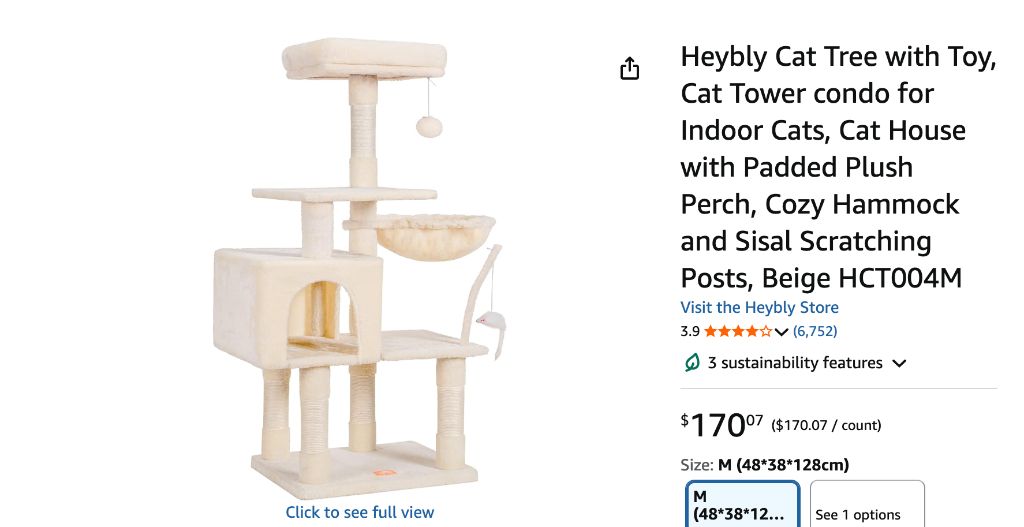The image size is (1024, 527).
Task: Open the 6,752 customer ratings link
Action: [815, 331]
